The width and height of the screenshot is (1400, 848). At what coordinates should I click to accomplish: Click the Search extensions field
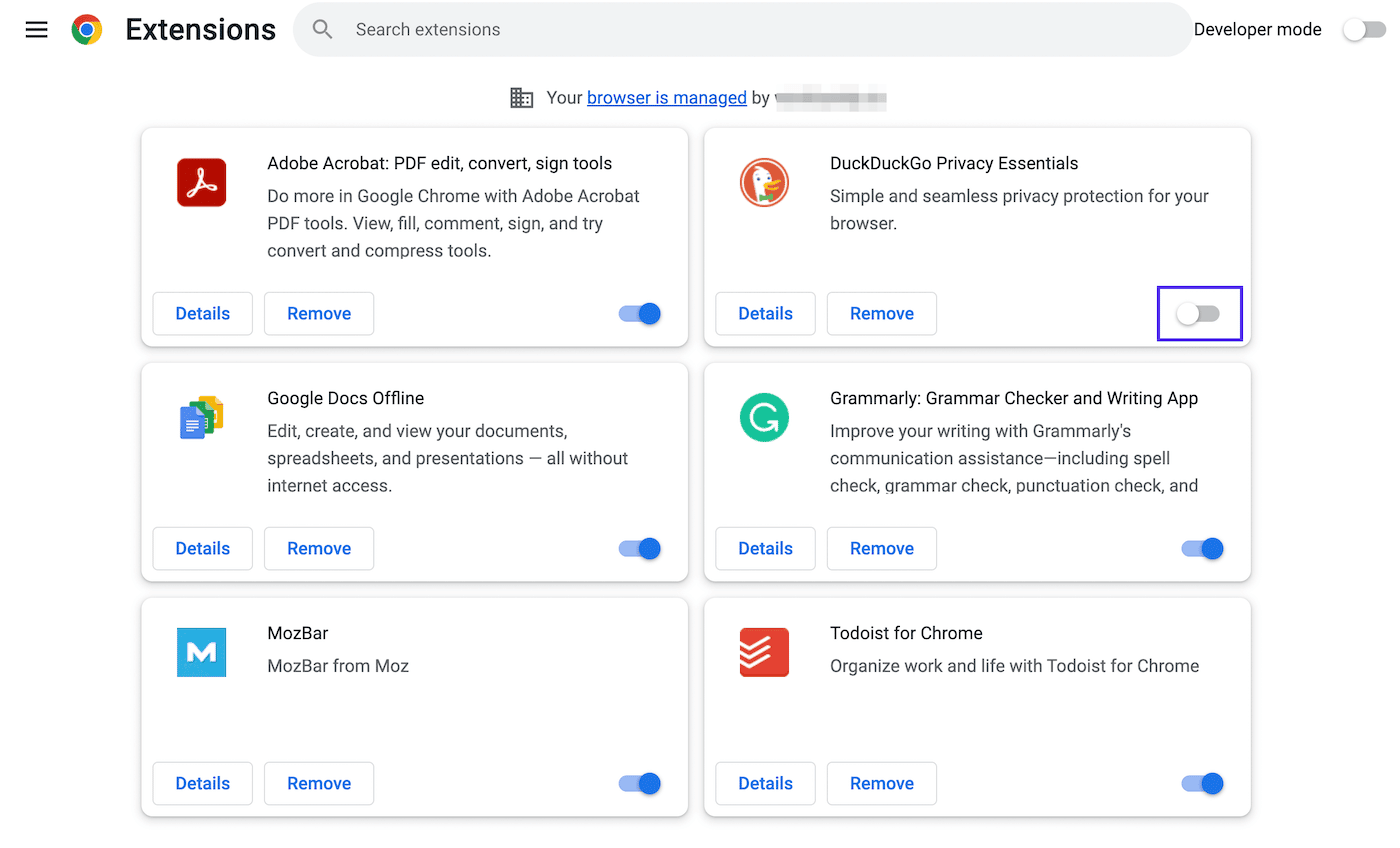600,29
